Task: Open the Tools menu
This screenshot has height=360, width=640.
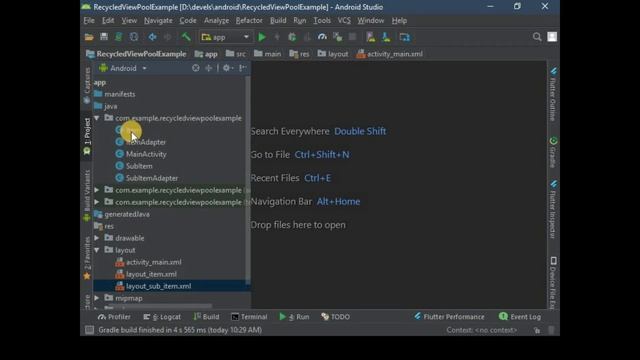Action: tap(322, 20)
